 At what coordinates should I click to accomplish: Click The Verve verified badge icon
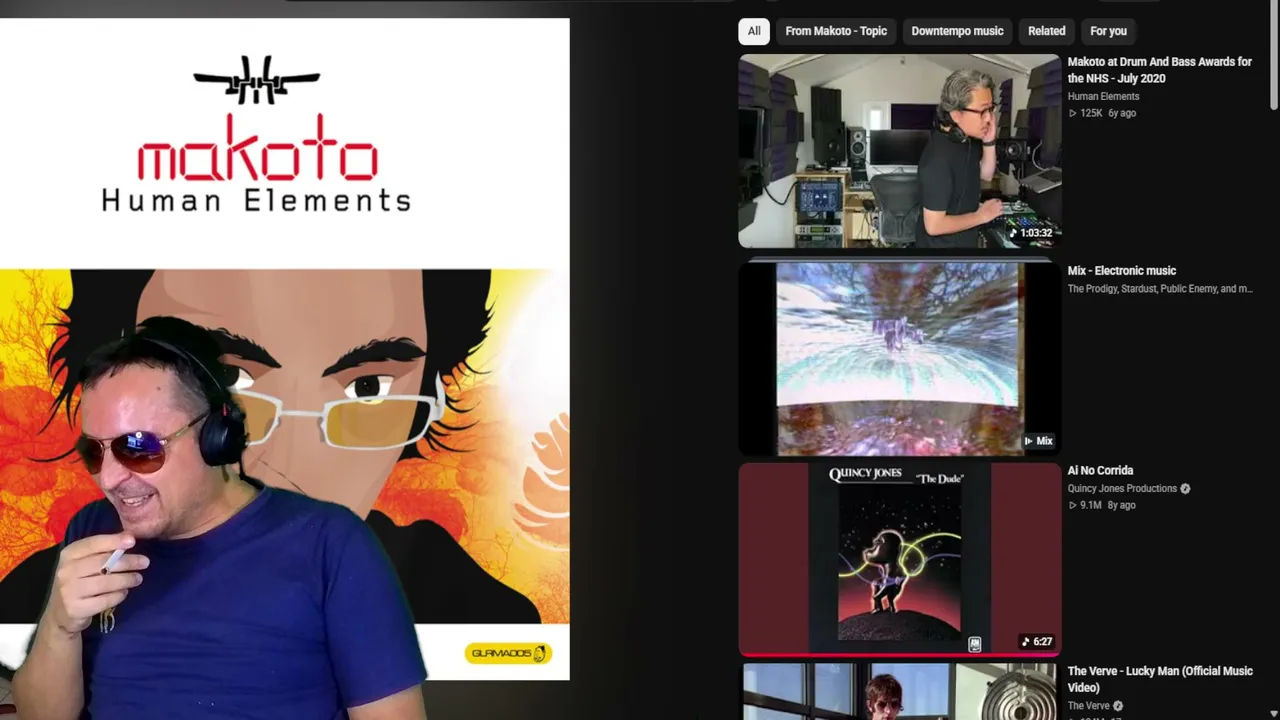(x=1118, y=706)
